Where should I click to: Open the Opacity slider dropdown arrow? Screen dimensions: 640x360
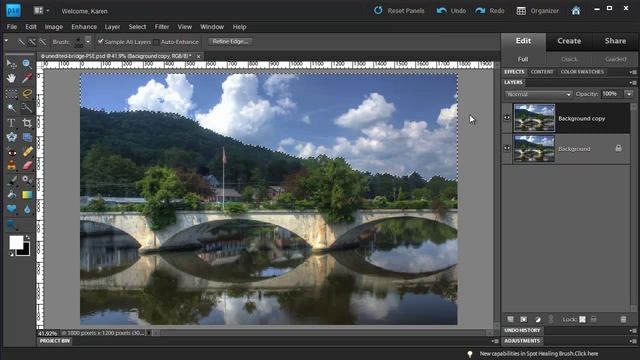click(x=629, y=94)
